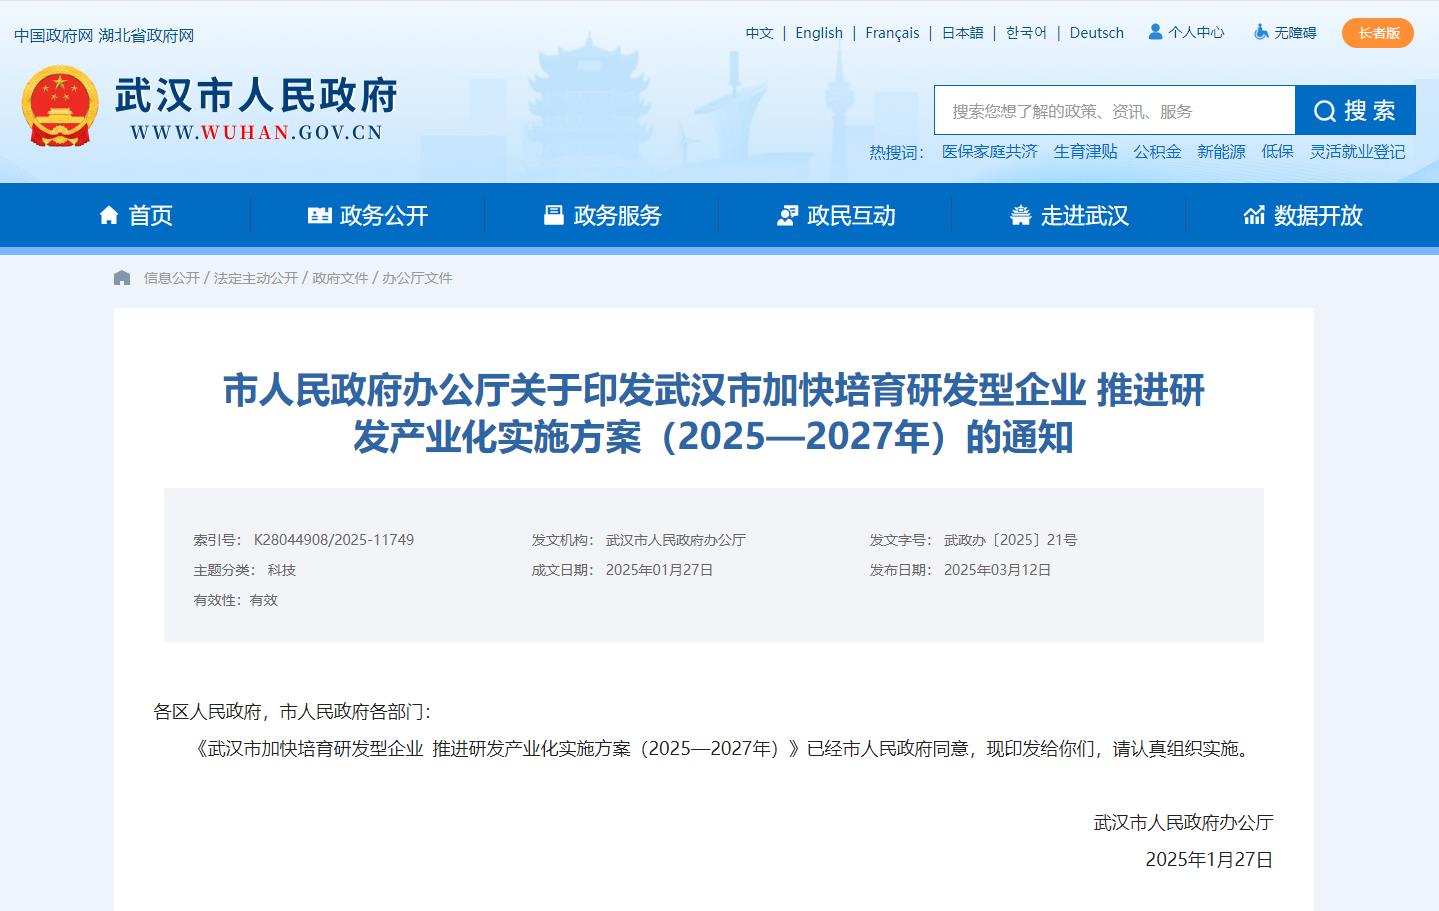Select Deutsch language option

(1096, 33)
